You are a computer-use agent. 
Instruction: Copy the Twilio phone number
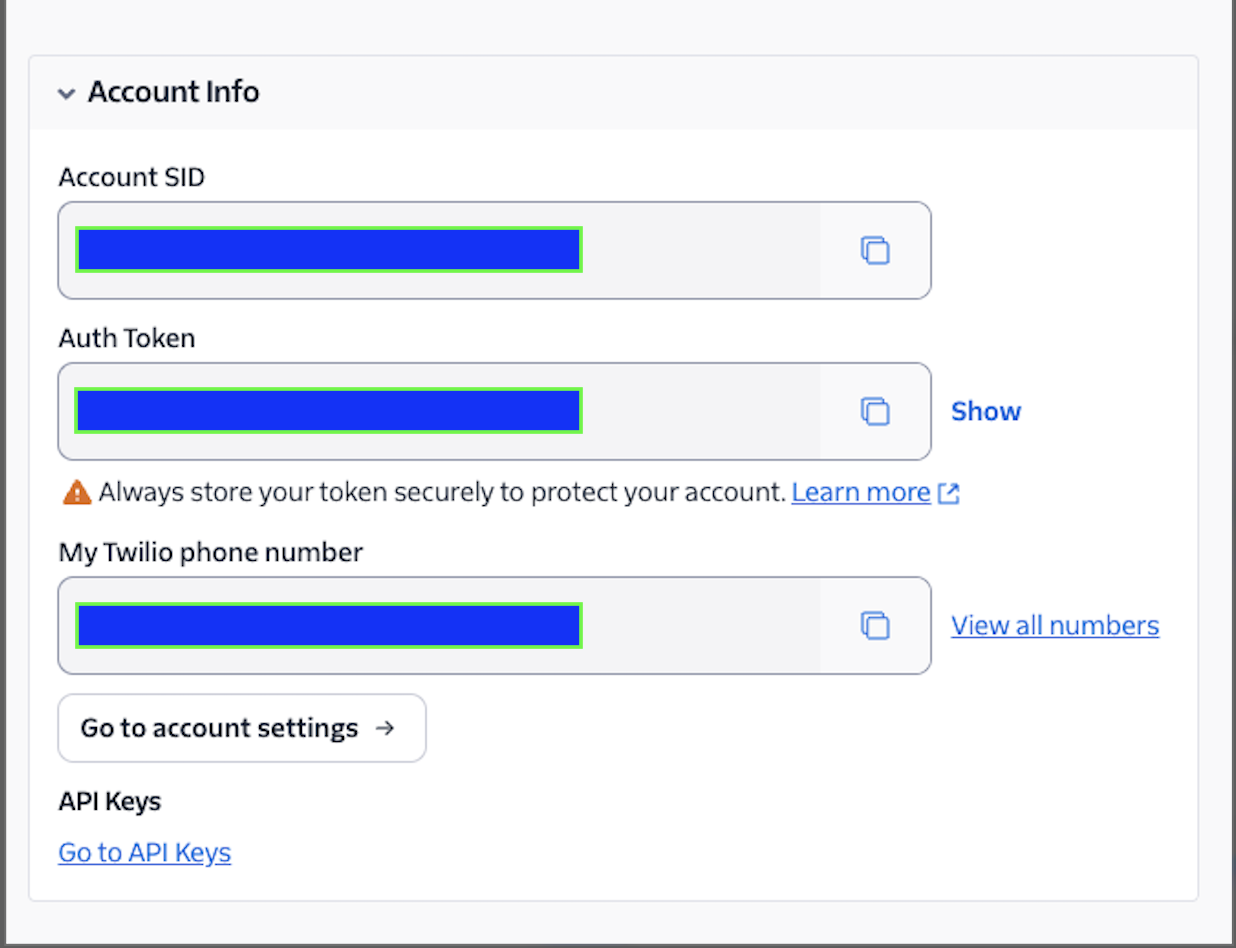tap(875, 626)
